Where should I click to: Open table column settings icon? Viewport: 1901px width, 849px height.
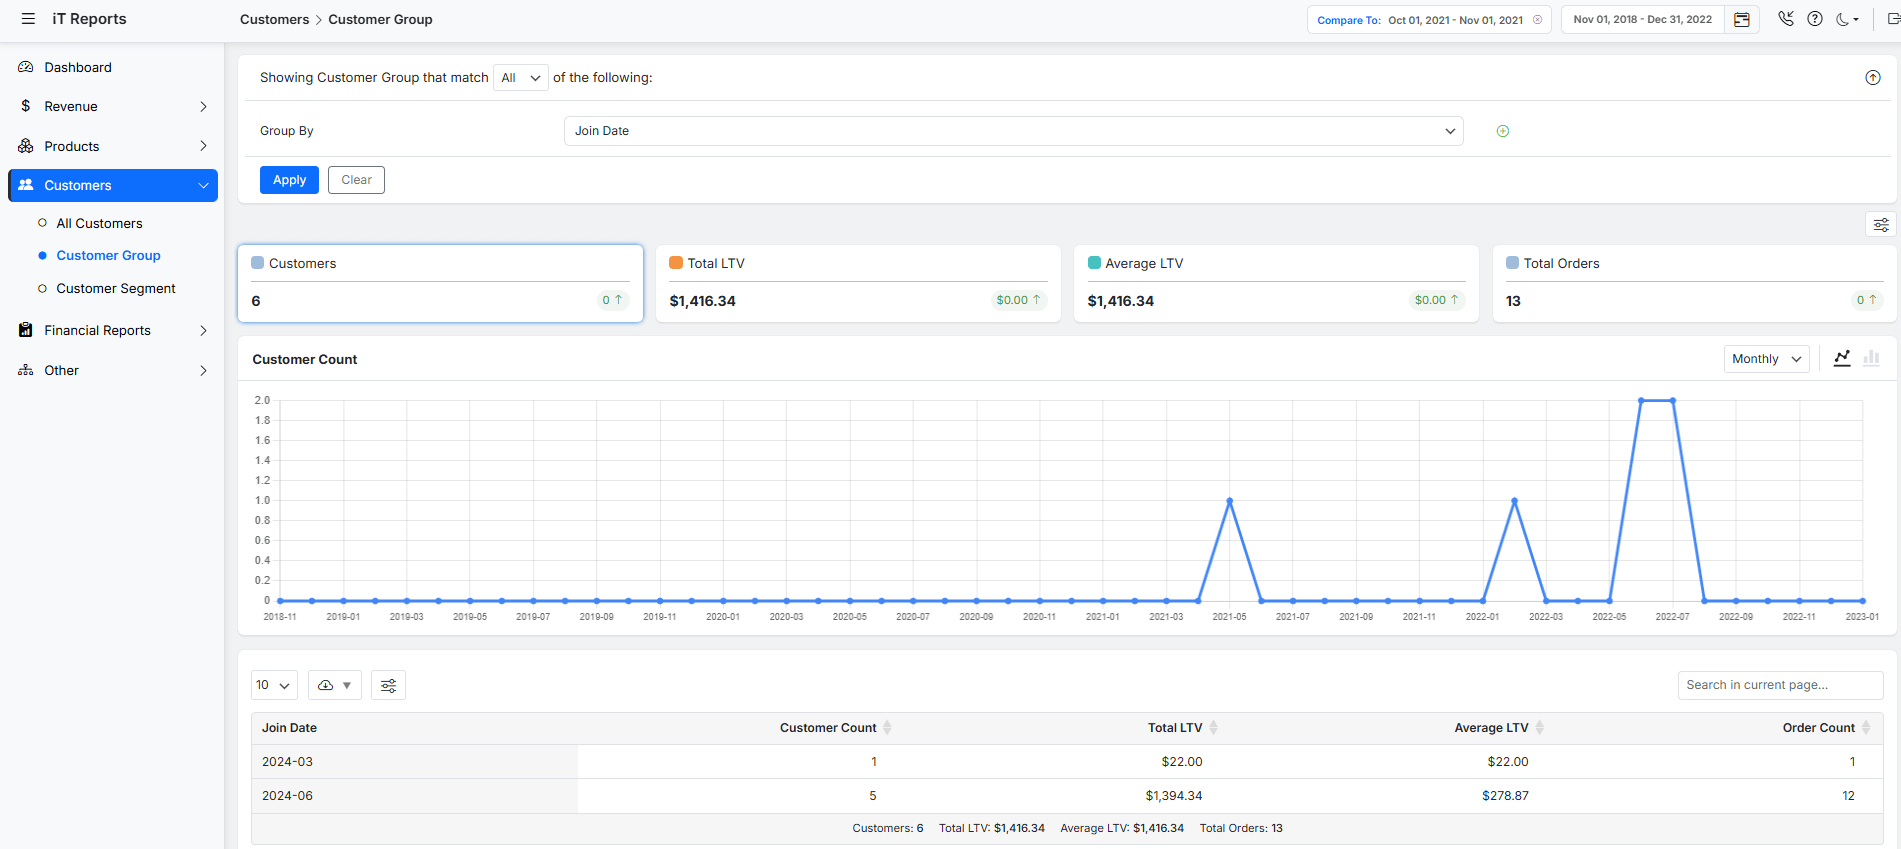[x=388, y=685]
